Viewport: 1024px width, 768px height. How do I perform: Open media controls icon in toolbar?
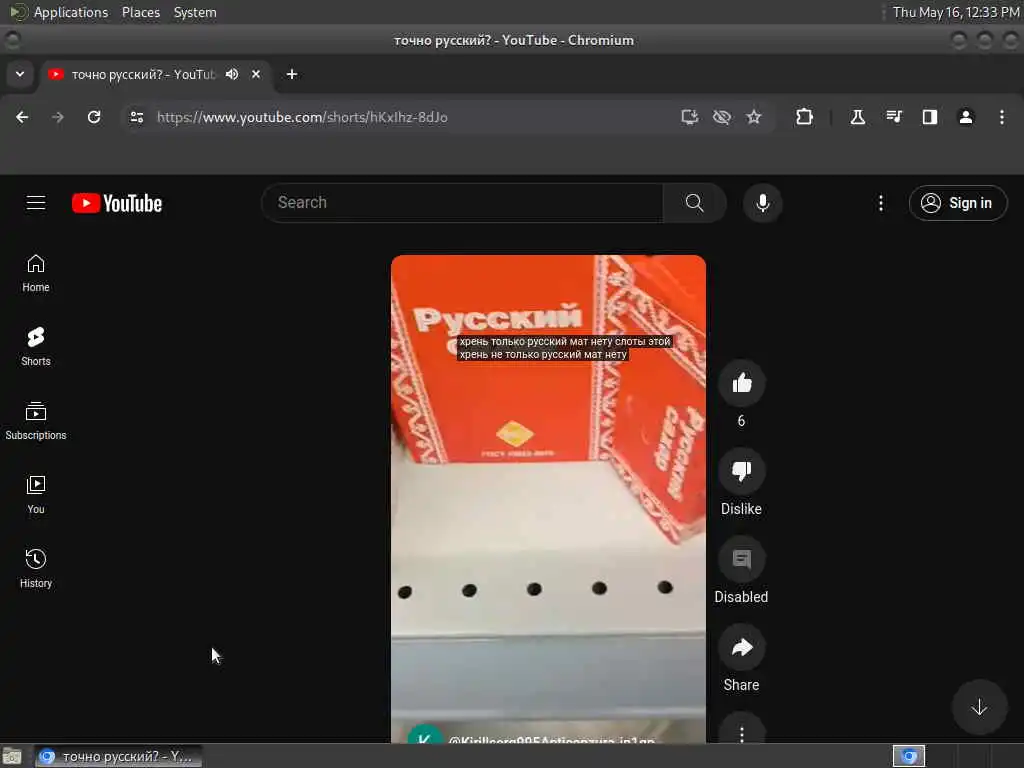click(x=893, y=117)
